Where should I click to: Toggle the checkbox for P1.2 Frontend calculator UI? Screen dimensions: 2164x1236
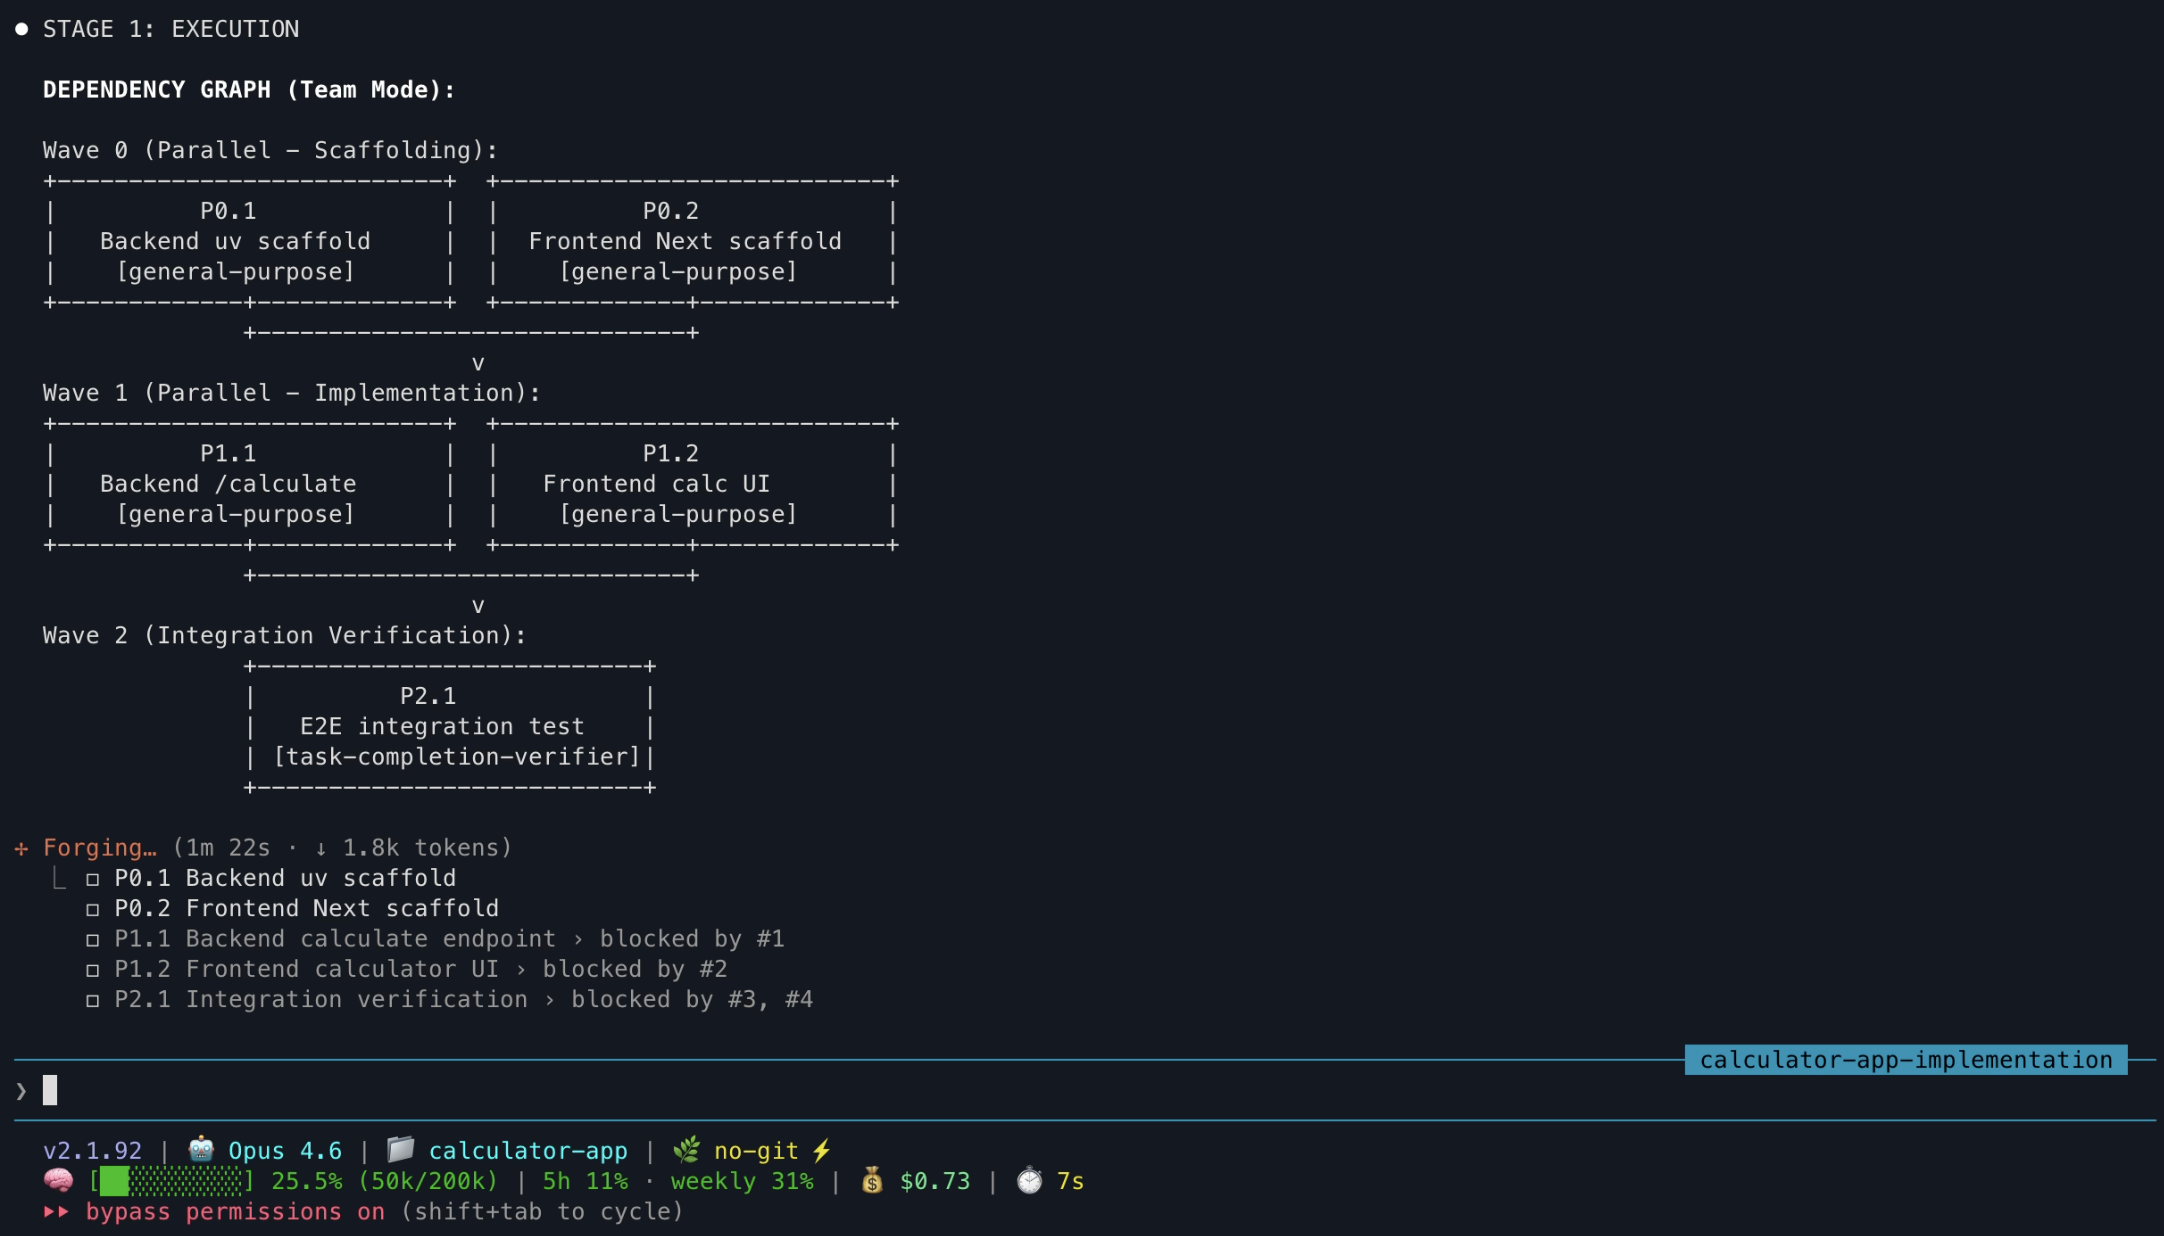coord(92,970)
